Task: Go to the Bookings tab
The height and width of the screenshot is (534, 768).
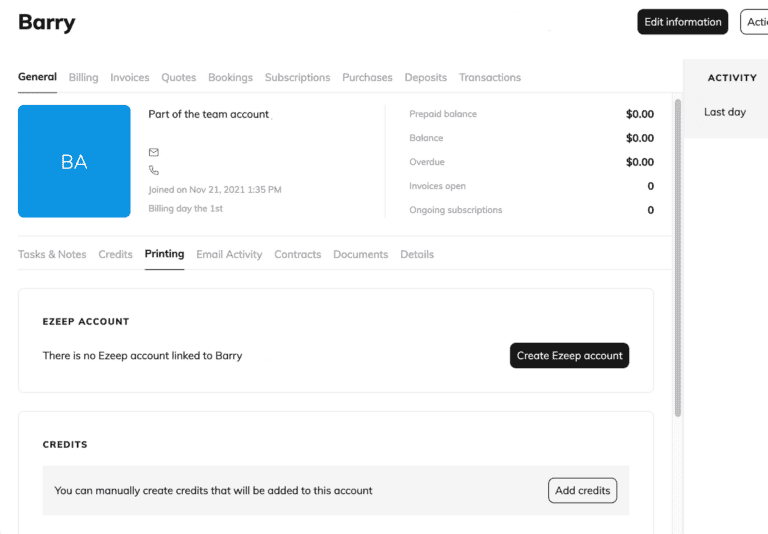Action: [230, 77]
